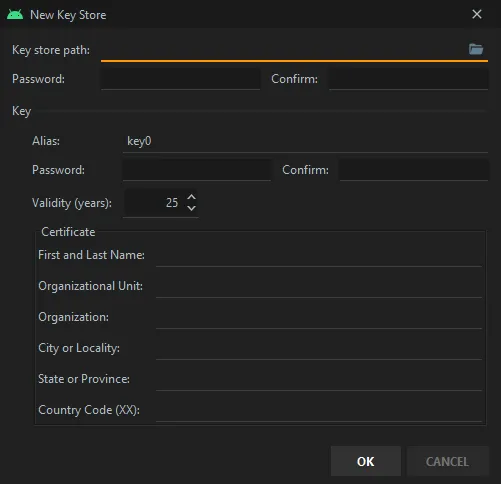The height and width of the screenshot is (484, 501).
Task: Select the key store Password field
Action: coord(180,79)
